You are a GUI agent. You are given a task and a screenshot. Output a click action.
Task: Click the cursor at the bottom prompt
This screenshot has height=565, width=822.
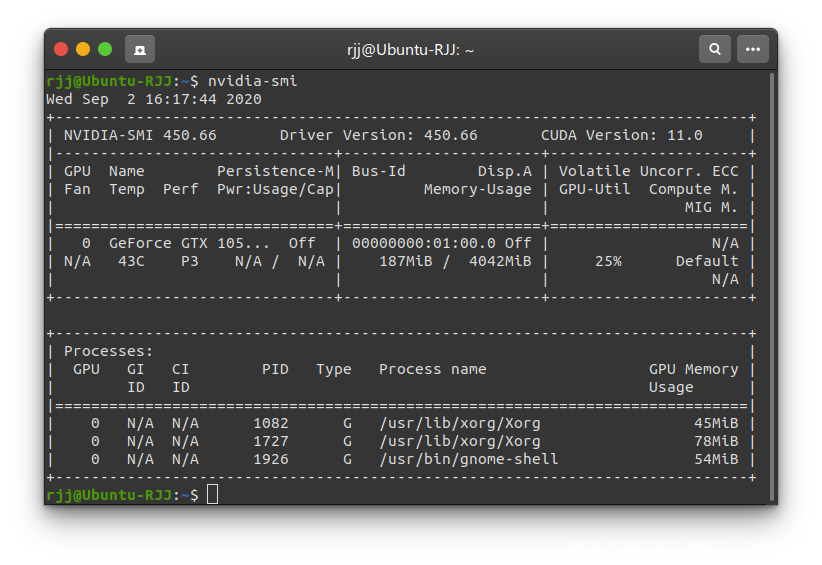(212, 494)
